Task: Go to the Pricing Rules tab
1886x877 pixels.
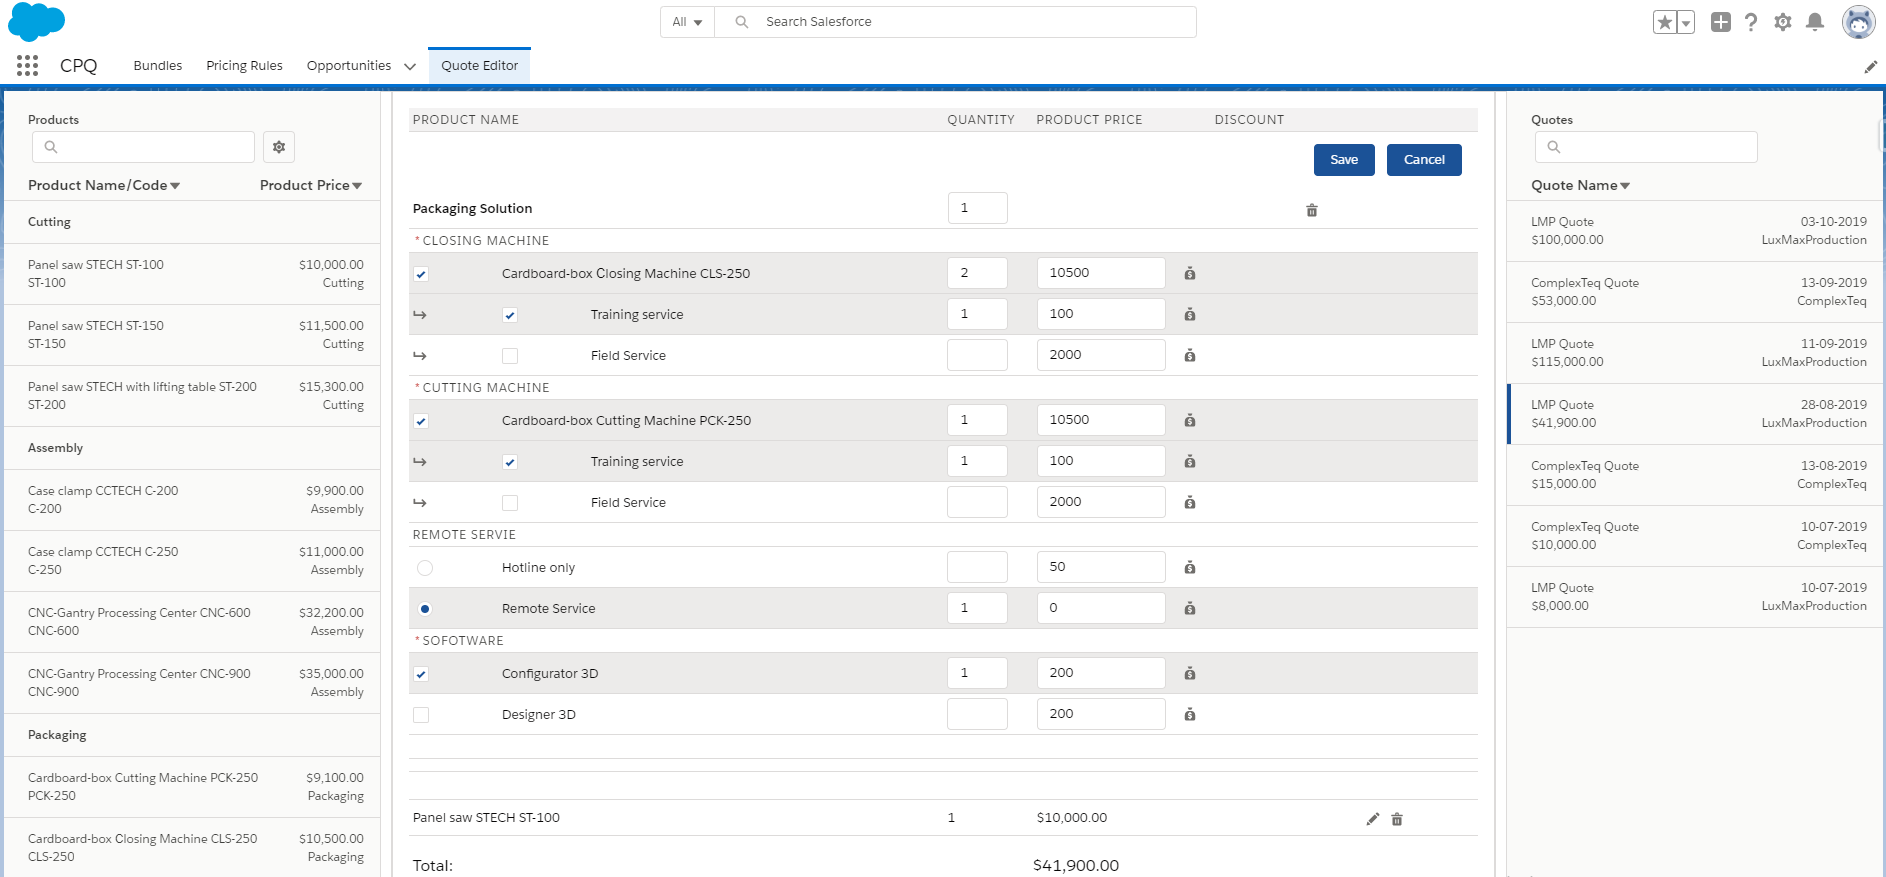Action: (244, 66)
